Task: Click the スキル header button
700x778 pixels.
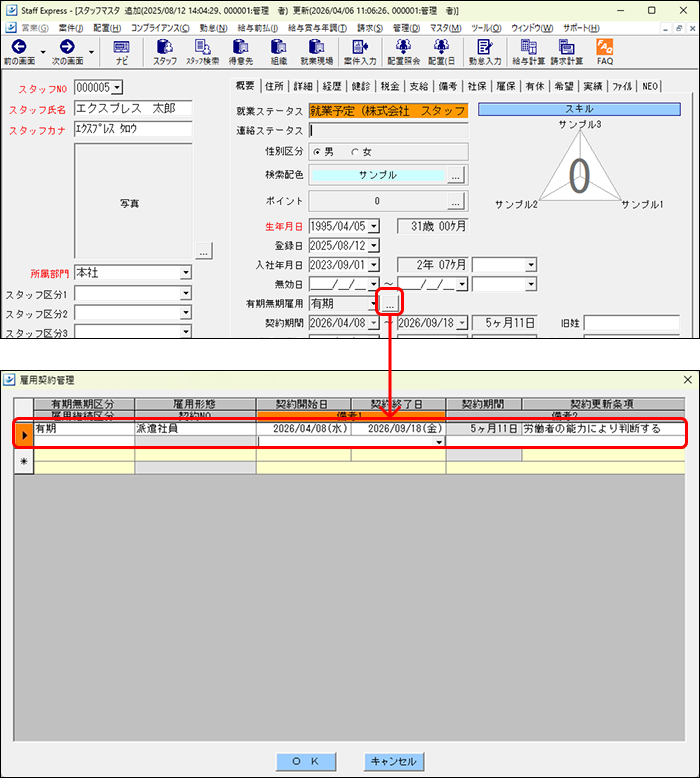Action: point(579,109)
